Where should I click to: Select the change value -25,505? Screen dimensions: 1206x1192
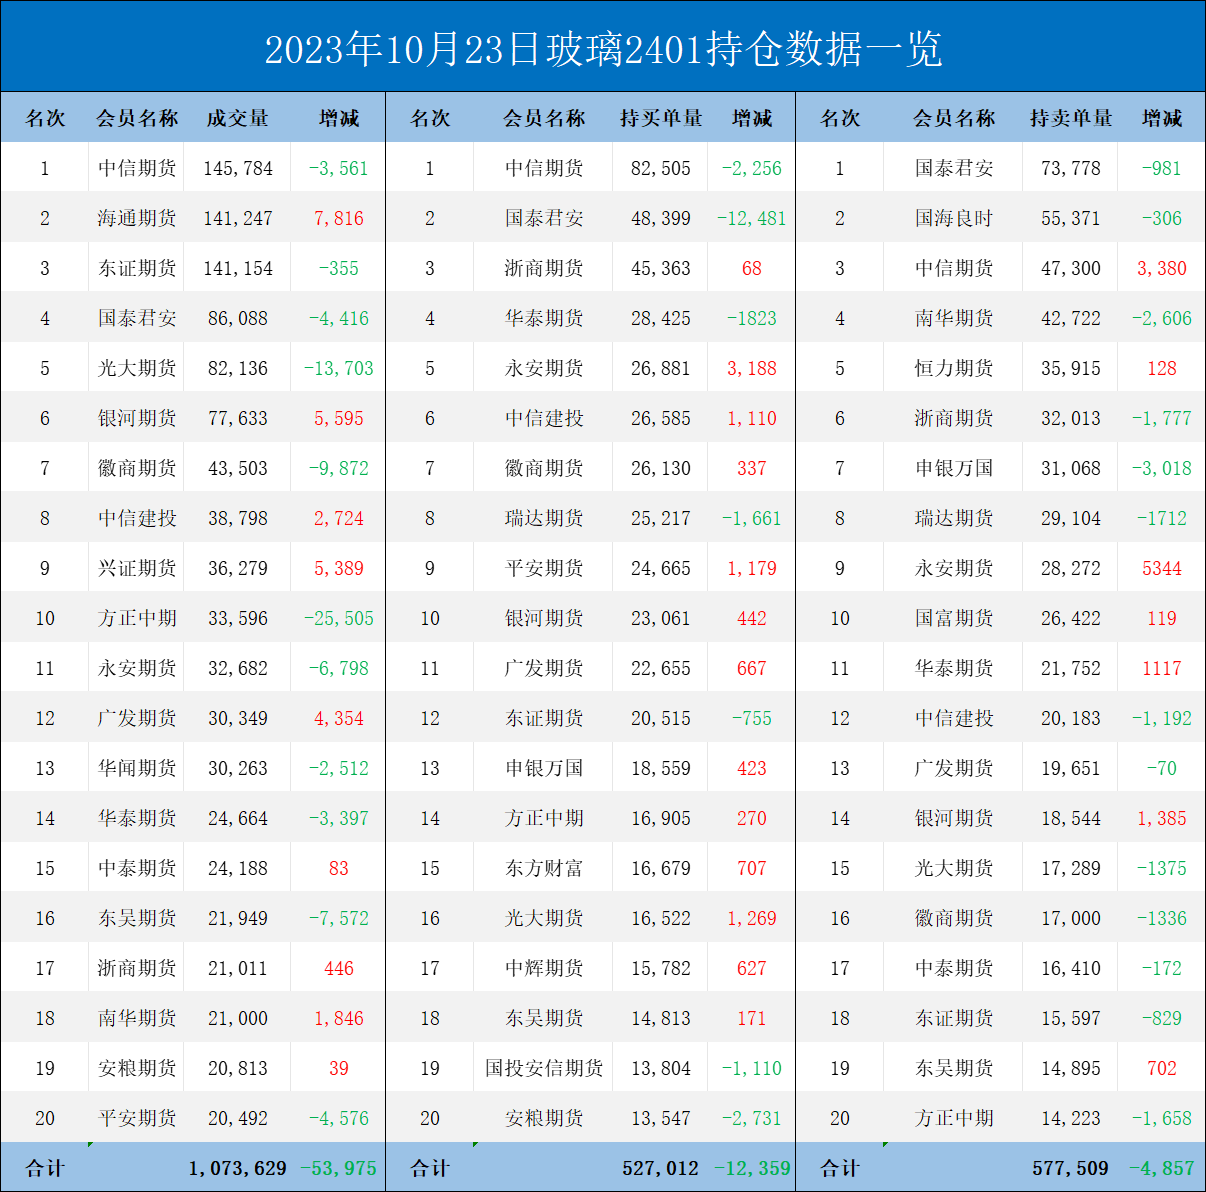339,618
